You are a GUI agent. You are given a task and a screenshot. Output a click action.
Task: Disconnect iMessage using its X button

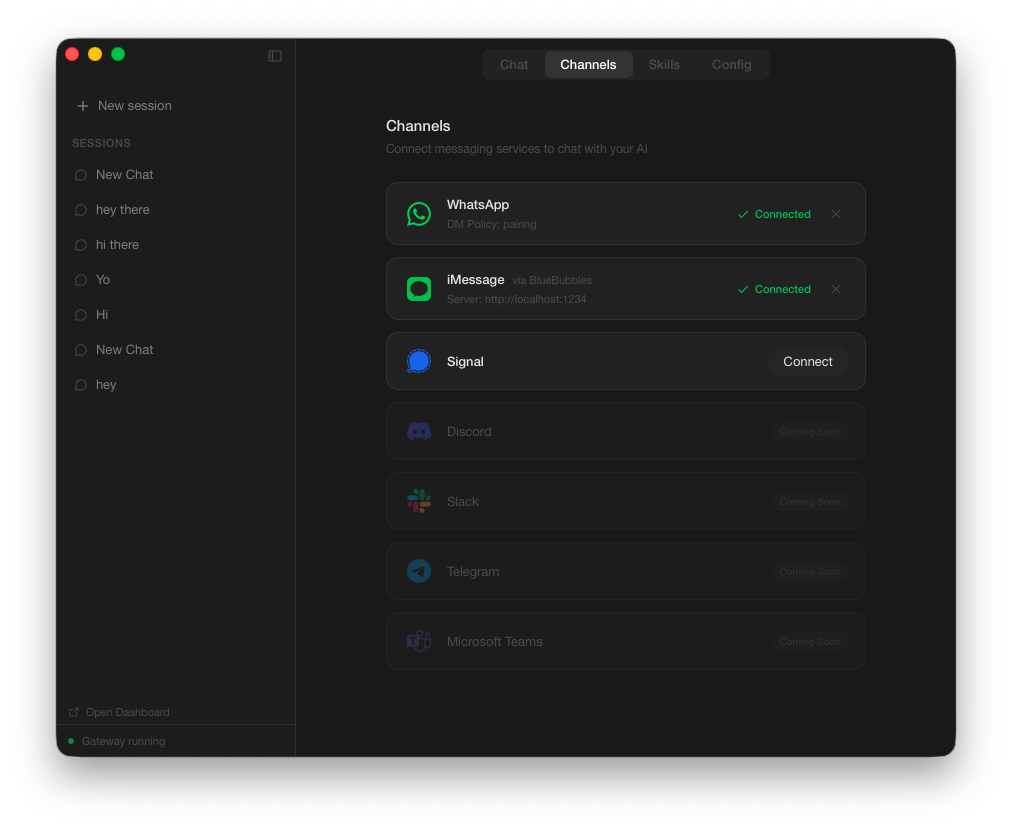coord(836,289)
